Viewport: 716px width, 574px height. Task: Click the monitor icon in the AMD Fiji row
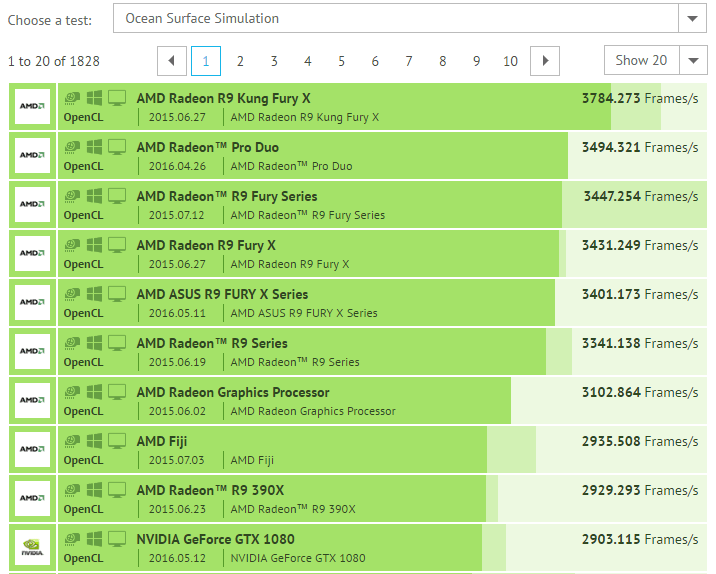tap(117, 441)
